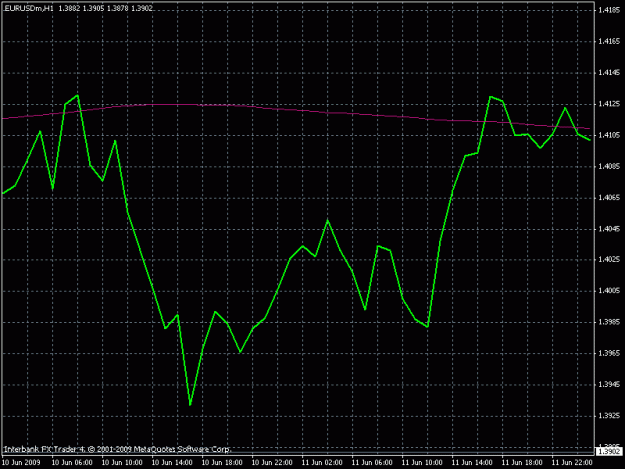This screenshot has height=469, width=625.
Task: Click the 11 Jun 22:00 time label
Action: (572, 463)
